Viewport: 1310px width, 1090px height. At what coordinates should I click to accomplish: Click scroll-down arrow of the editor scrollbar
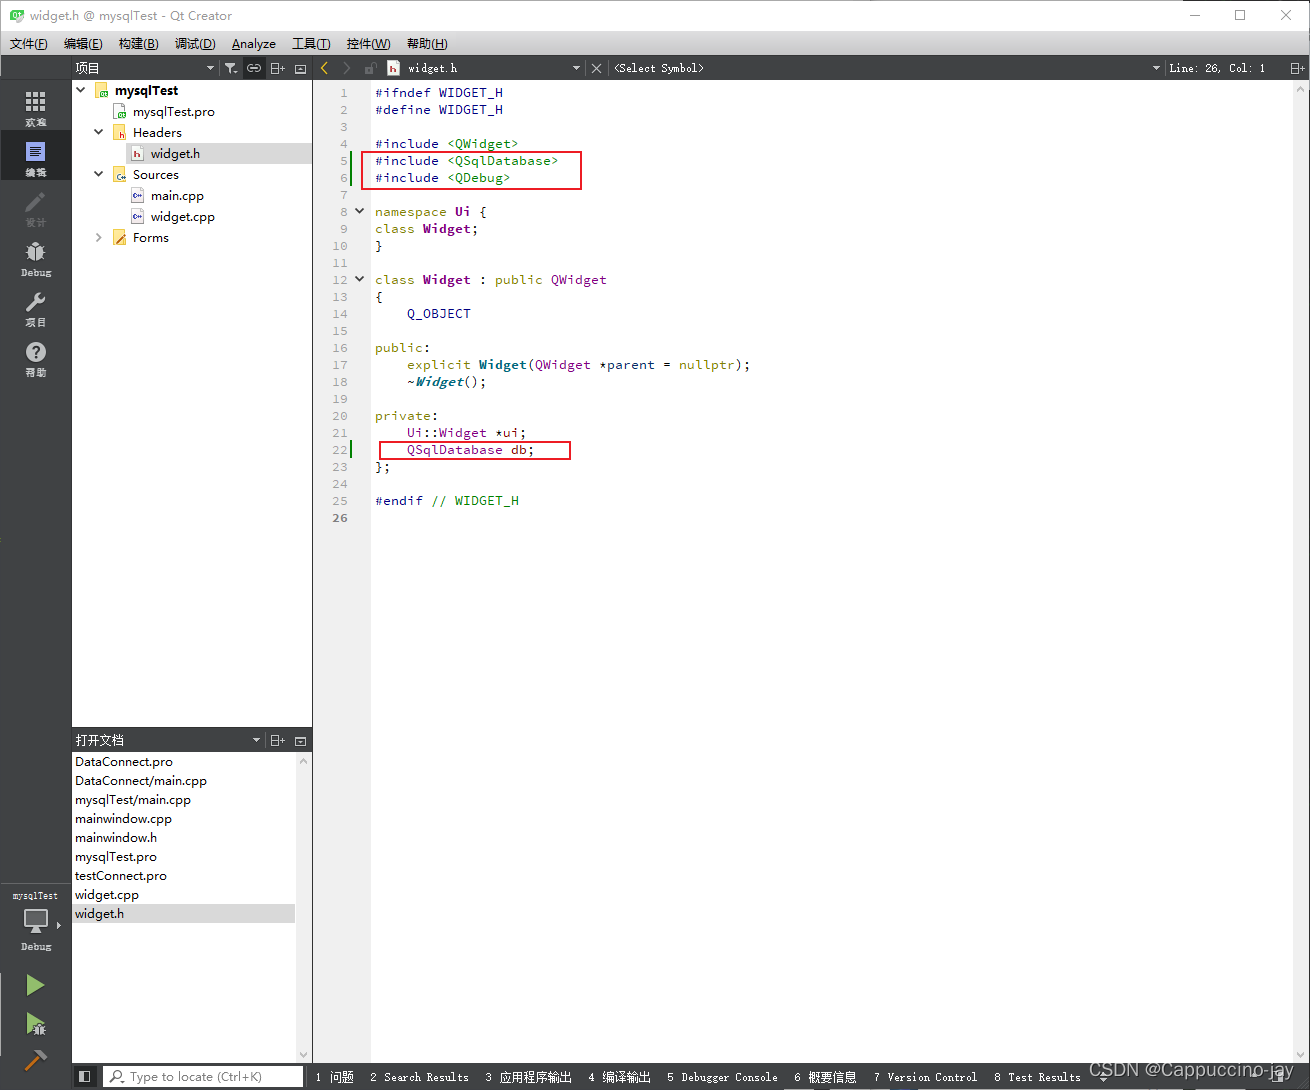click(x=1302, y=1055)
